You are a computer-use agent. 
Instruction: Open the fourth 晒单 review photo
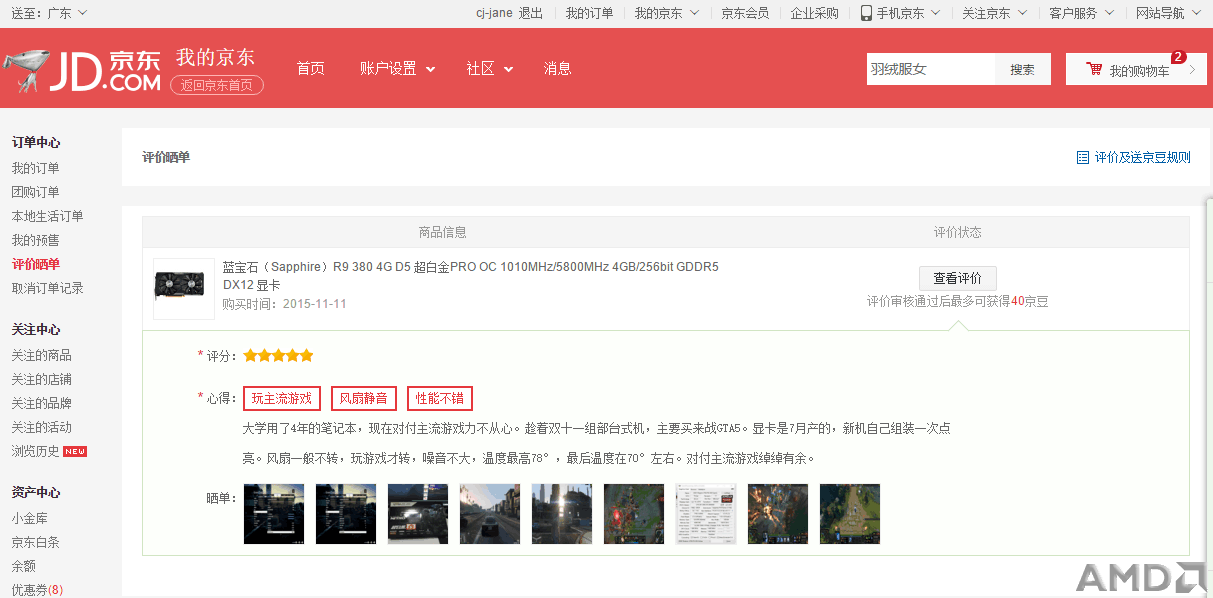pyautogui.click(x=490, y=514)
